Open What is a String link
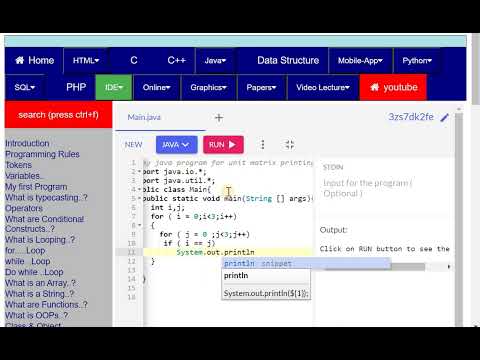This screenshot has height=360, width=480. (x=39, y=294)
